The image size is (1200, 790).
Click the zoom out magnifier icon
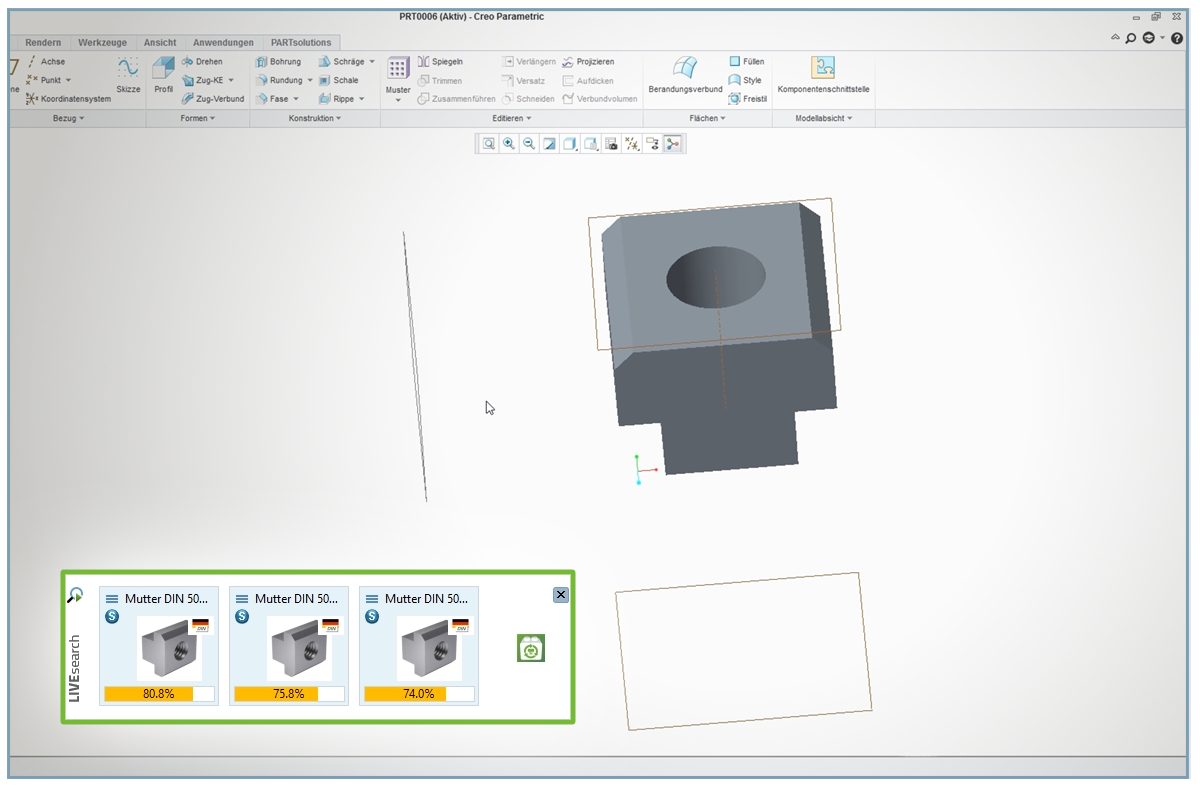(529, 144)
